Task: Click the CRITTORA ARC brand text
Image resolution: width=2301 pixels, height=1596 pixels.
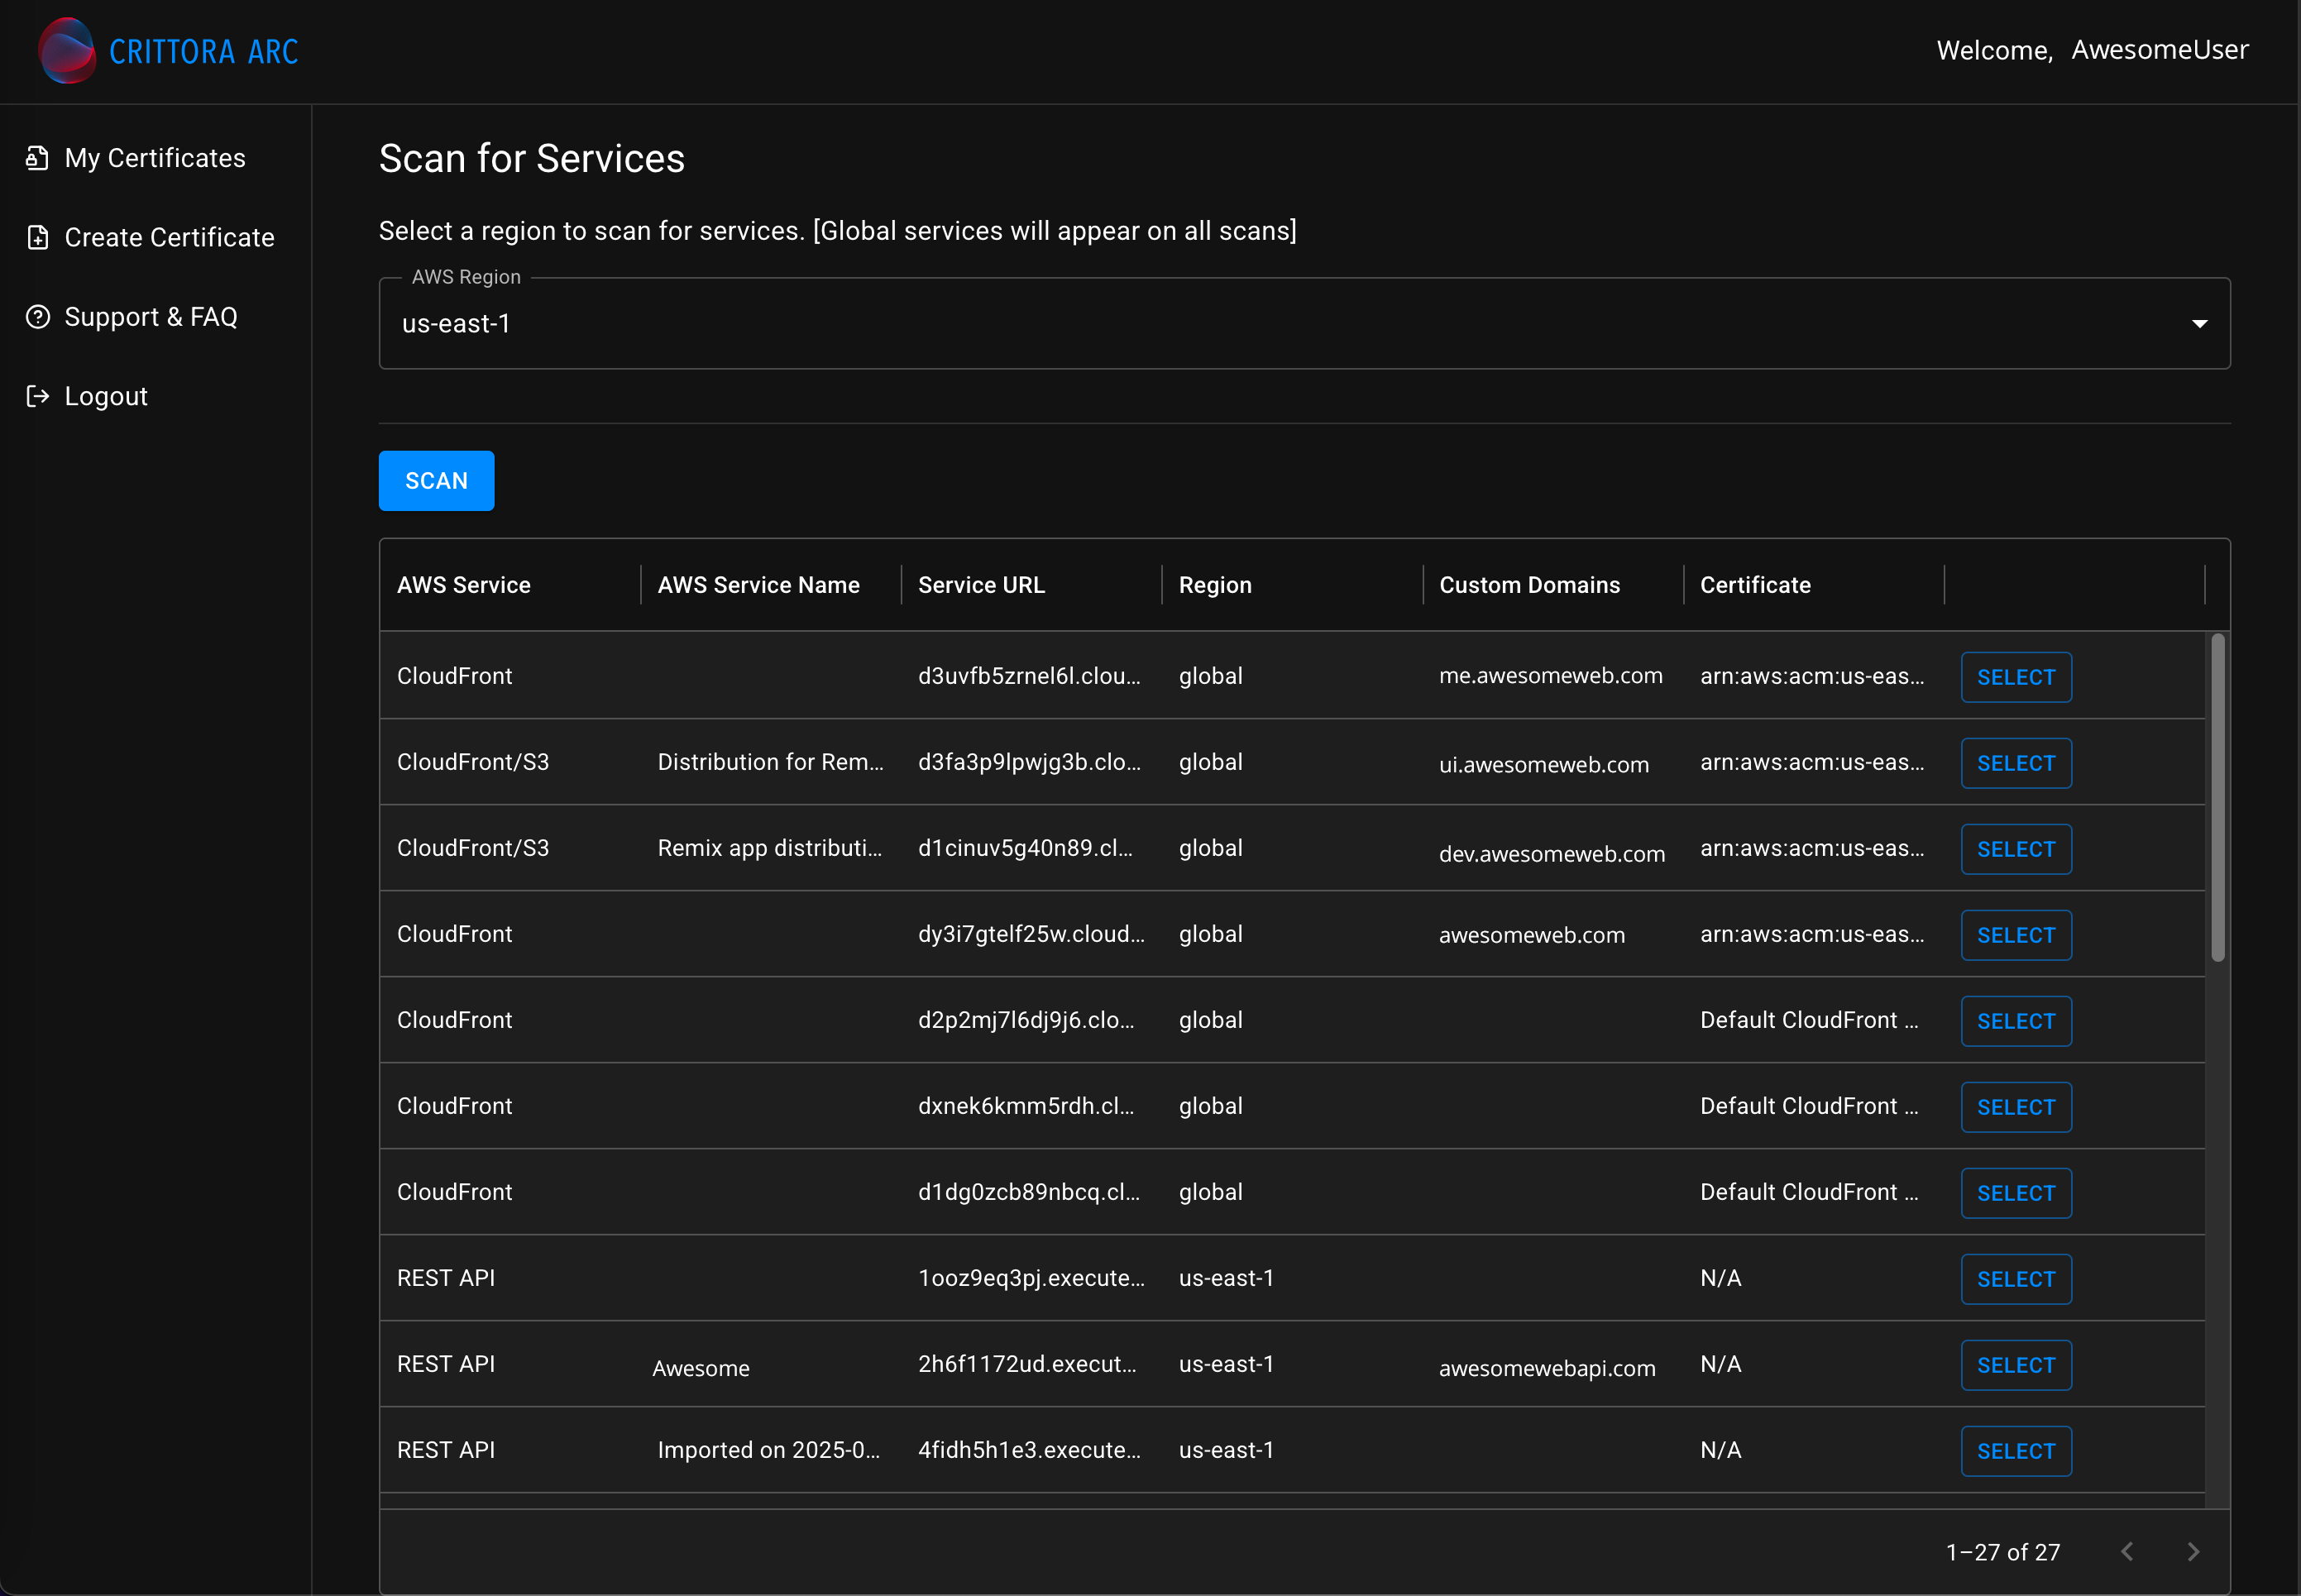Action: click(203, 51)
